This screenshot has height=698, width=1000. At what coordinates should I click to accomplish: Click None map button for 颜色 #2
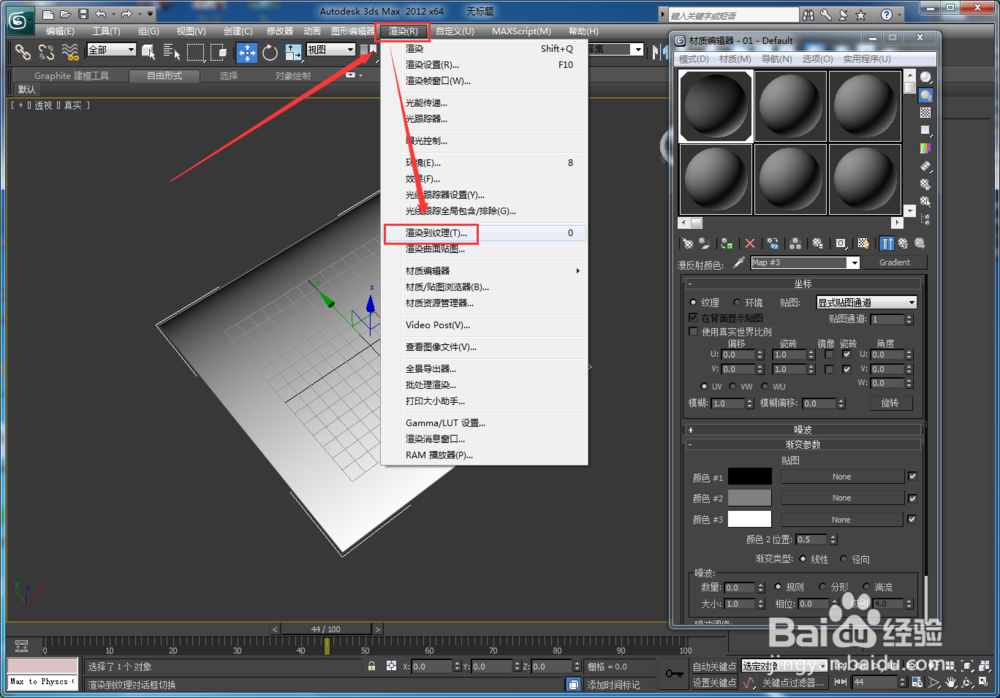tap(841, 498)
